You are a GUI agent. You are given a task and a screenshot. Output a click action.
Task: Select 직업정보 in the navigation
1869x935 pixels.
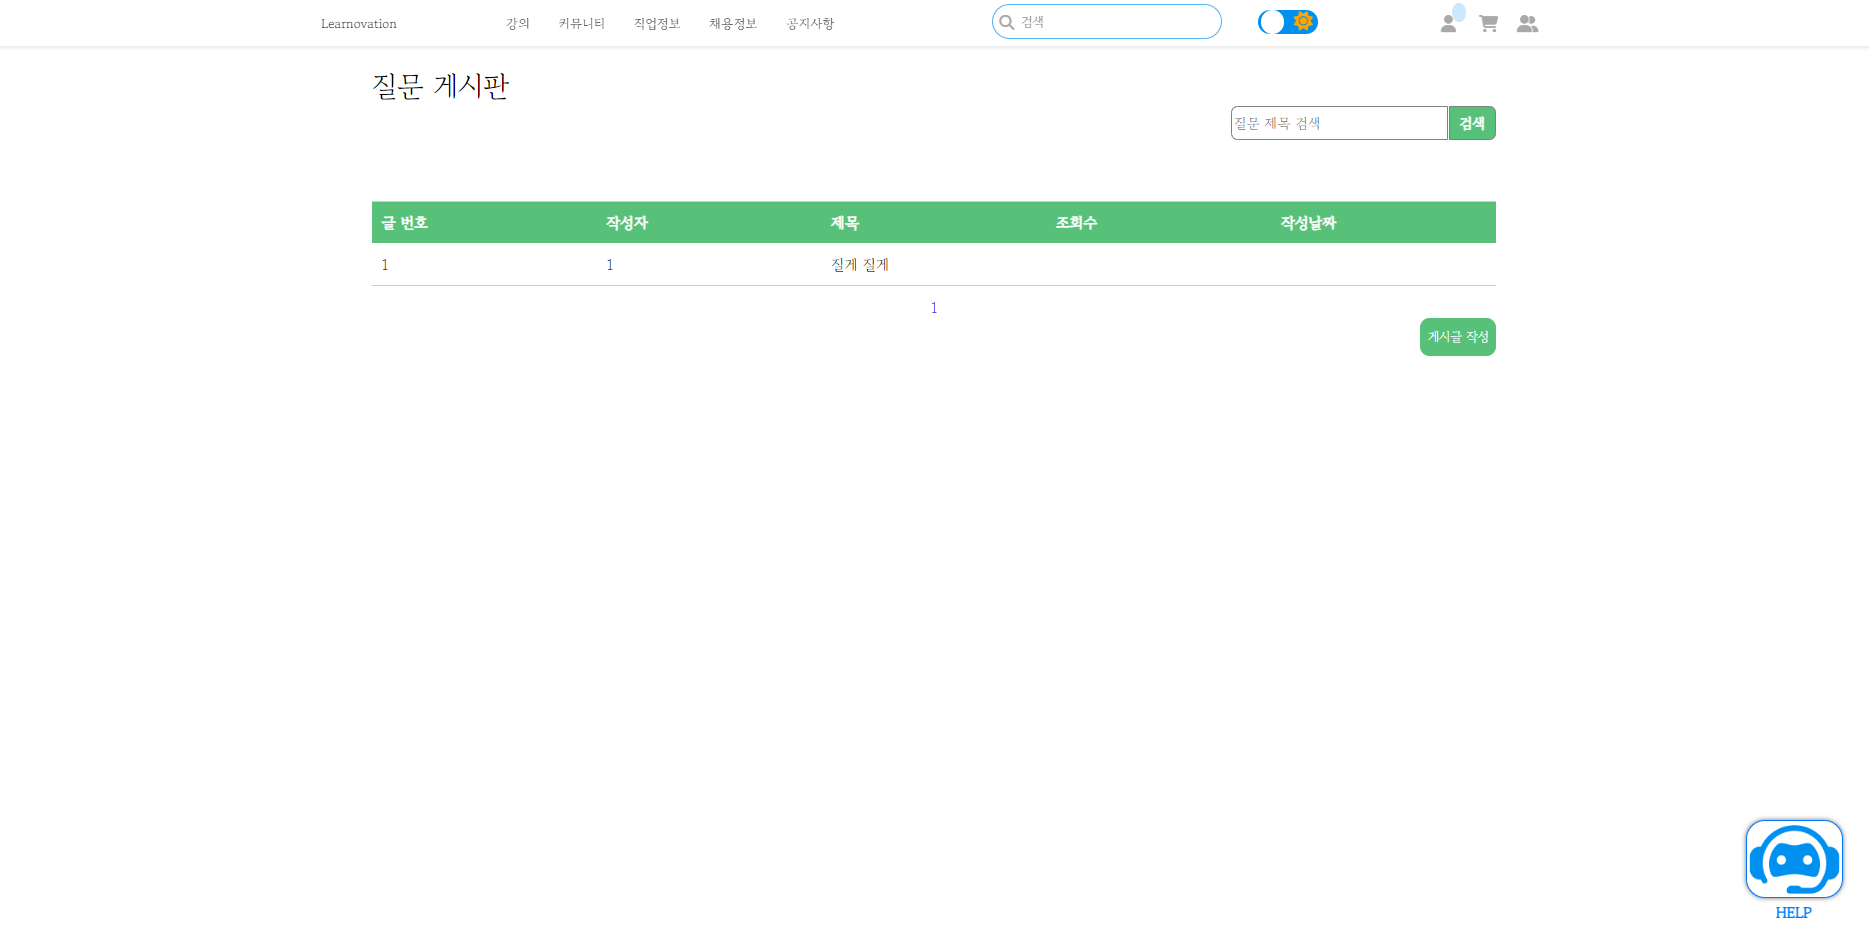(x=656, y=23)
